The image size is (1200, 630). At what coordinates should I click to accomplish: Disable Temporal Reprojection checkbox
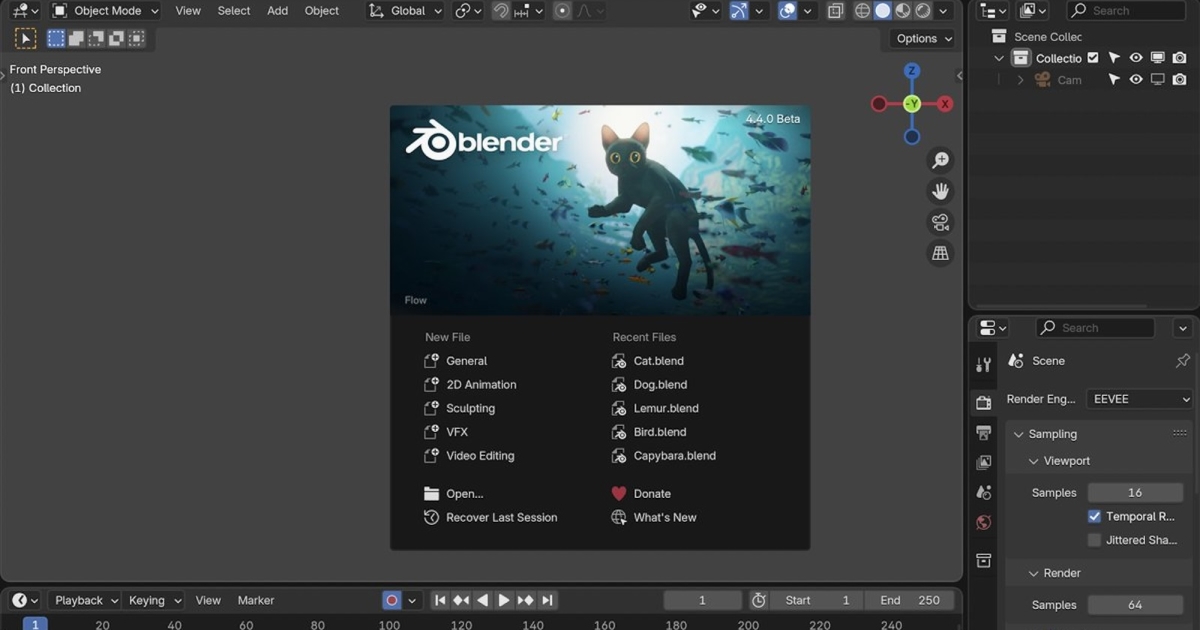click(x=1093, y=516)
